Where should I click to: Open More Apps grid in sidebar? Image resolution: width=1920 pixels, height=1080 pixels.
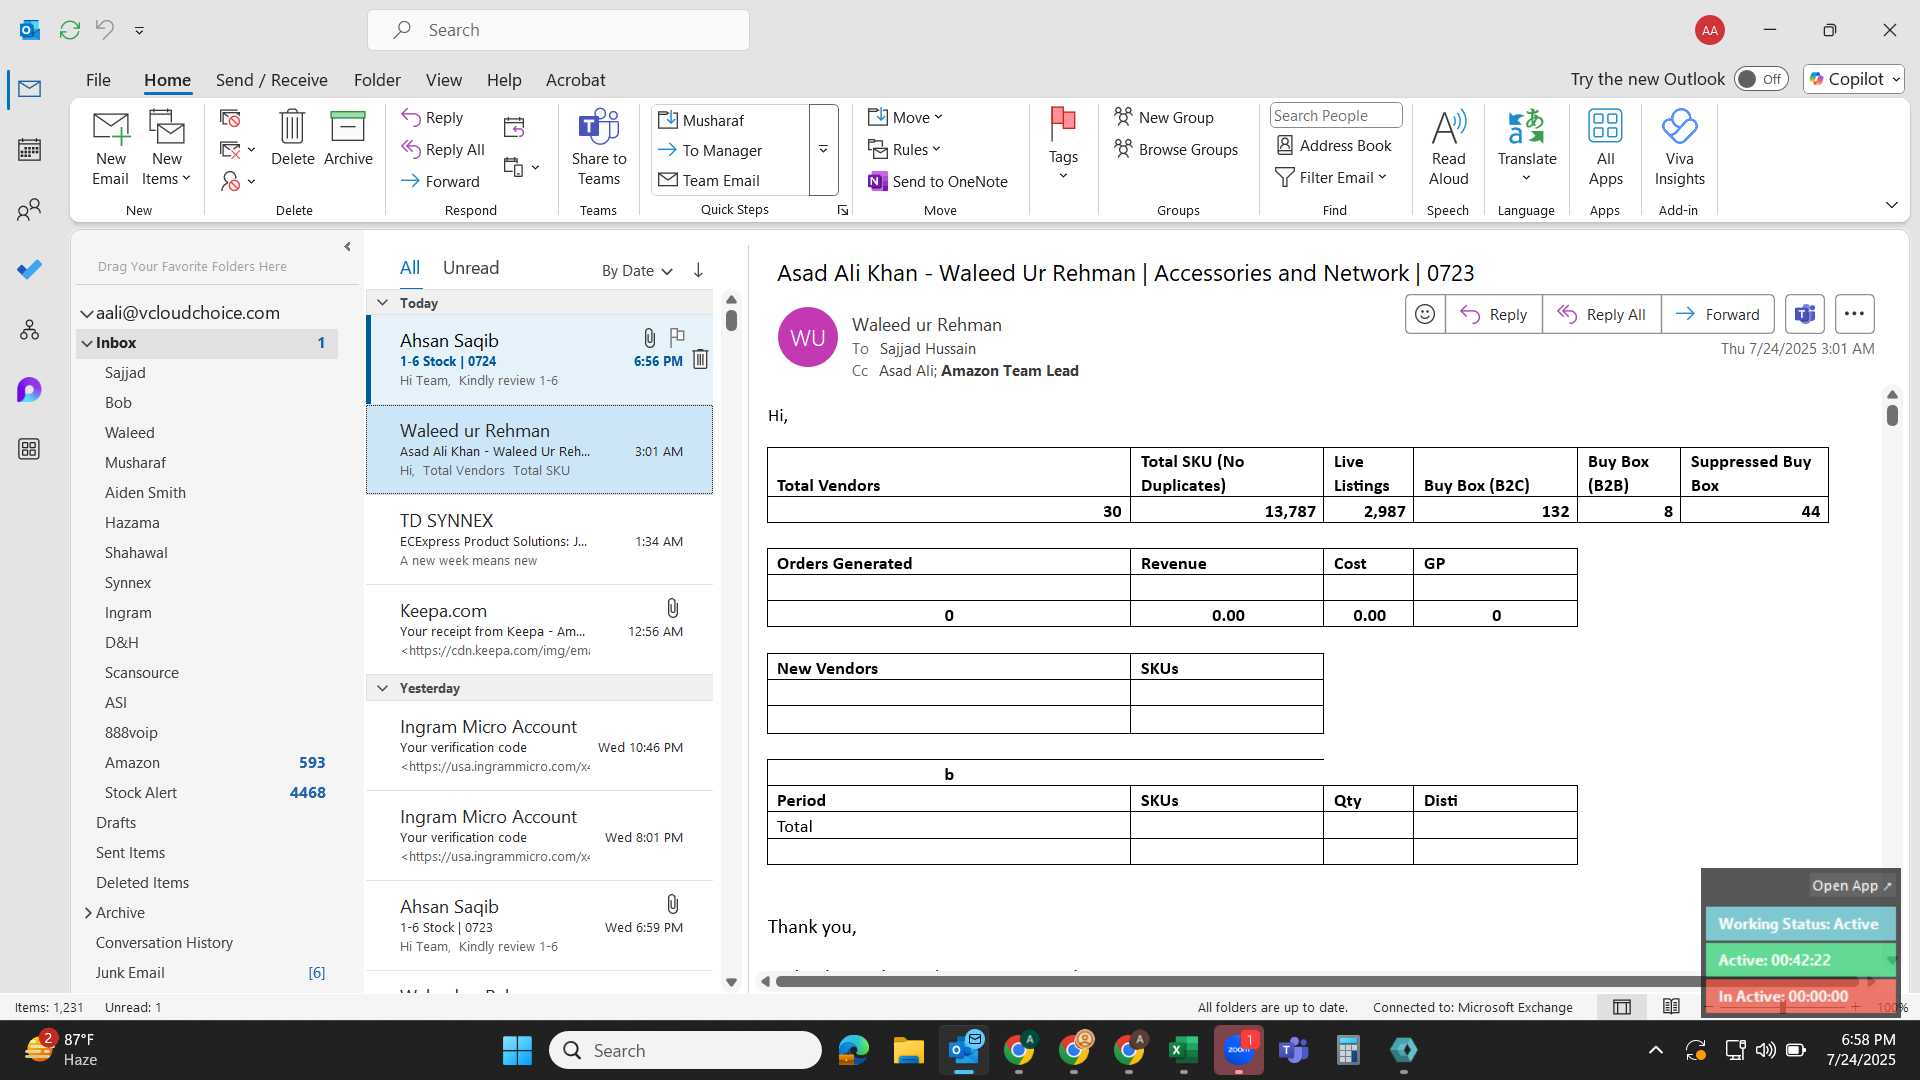pos(29,449)
